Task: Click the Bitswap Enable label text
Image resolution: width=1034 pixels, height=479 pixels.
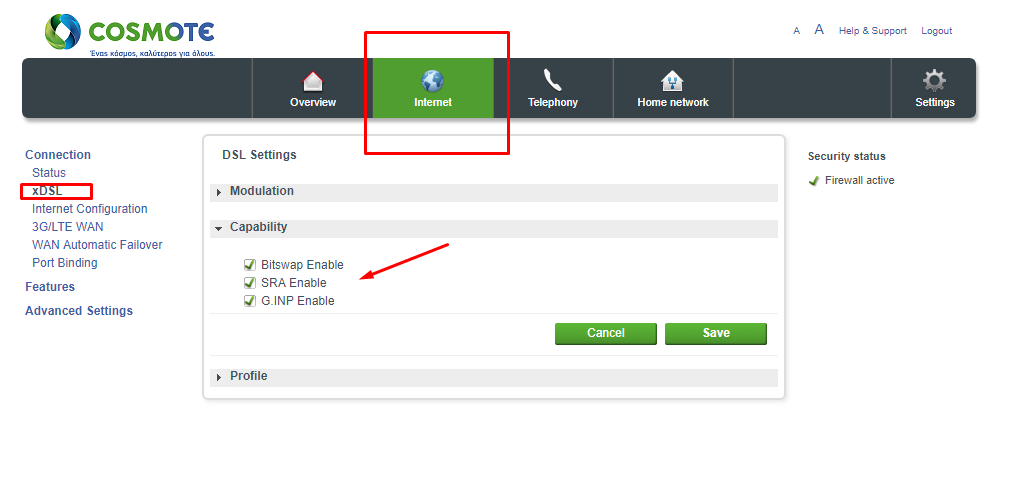Action: click(302, 265)
